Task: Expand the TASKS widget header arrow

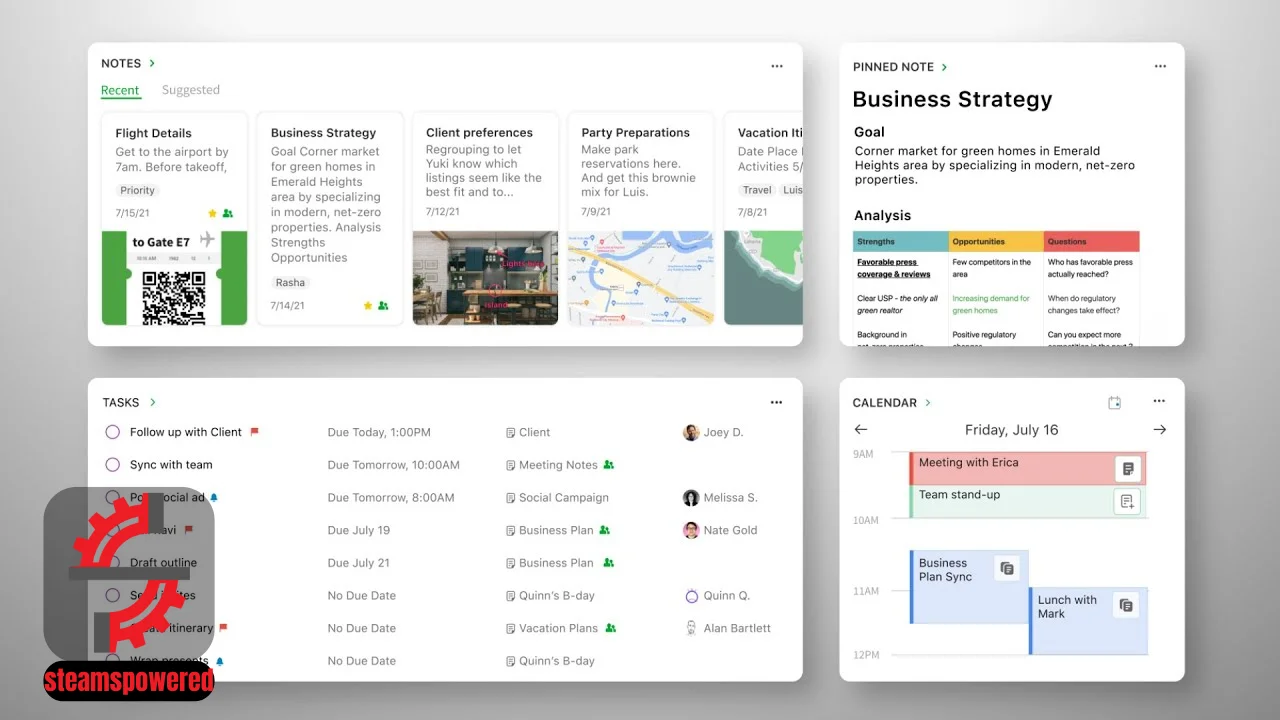Action: pos(153,402)
